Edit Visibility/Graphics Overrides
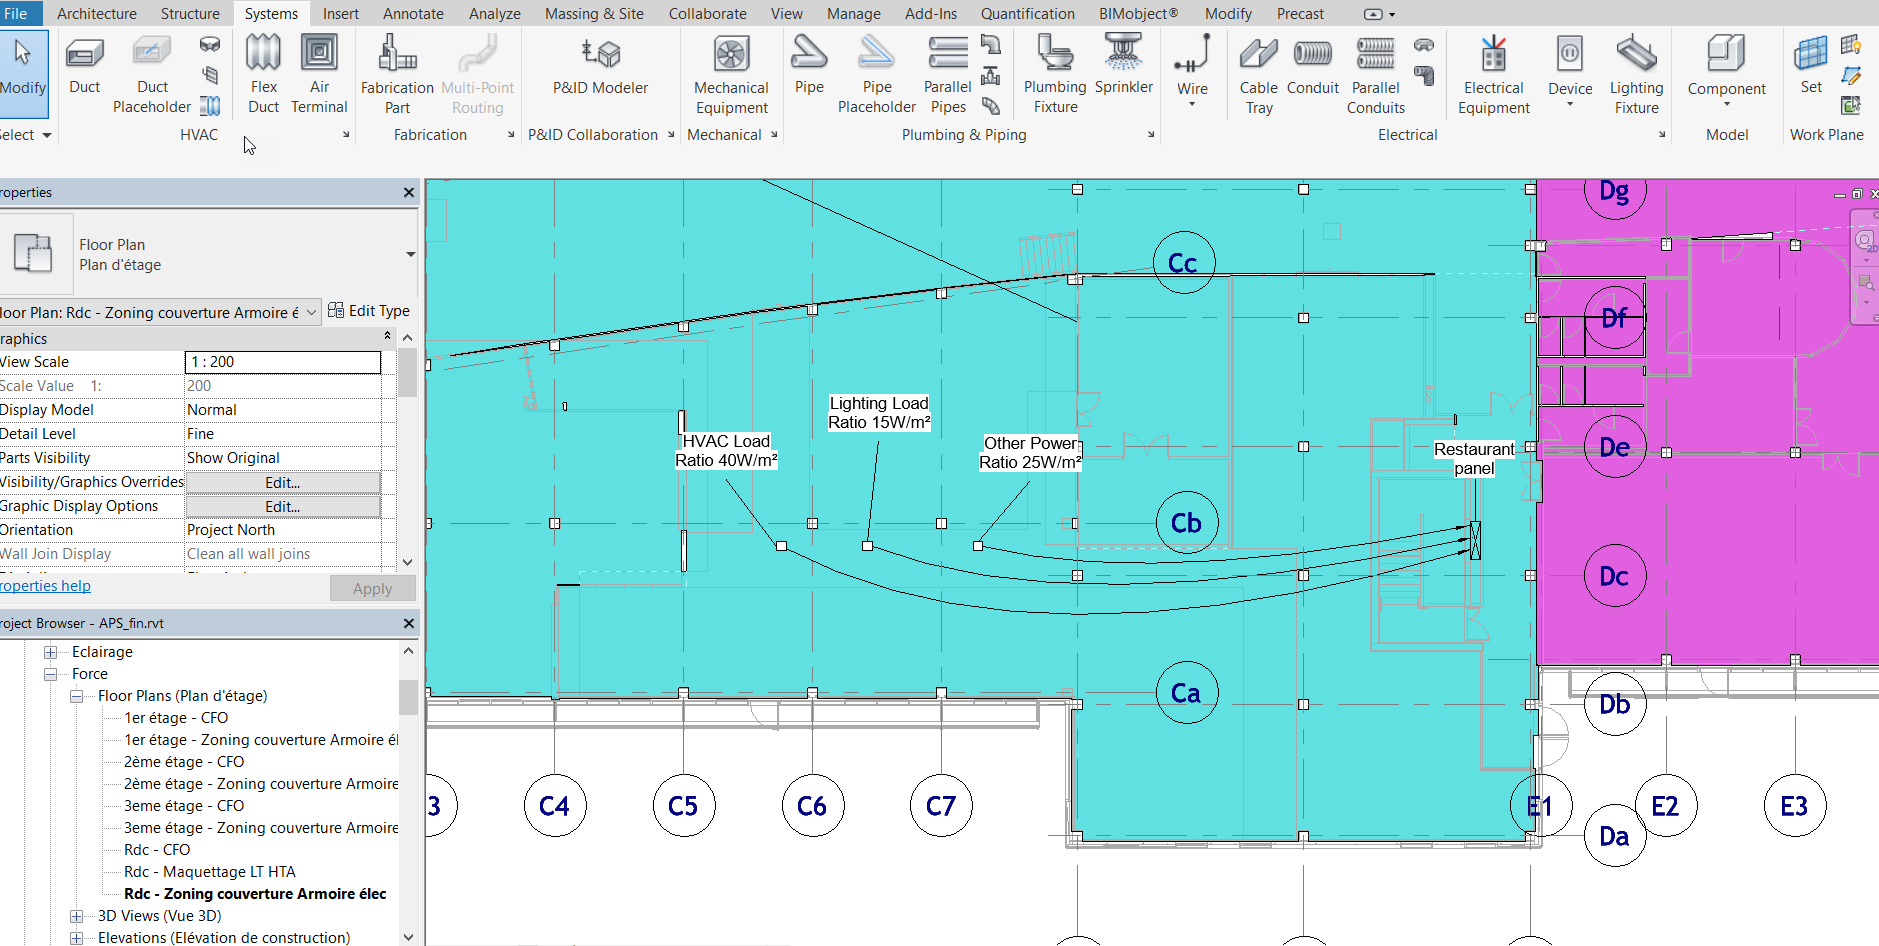The height and width of the screenshot is (946, 1879). pyautogui.click(x=282, y=482)
